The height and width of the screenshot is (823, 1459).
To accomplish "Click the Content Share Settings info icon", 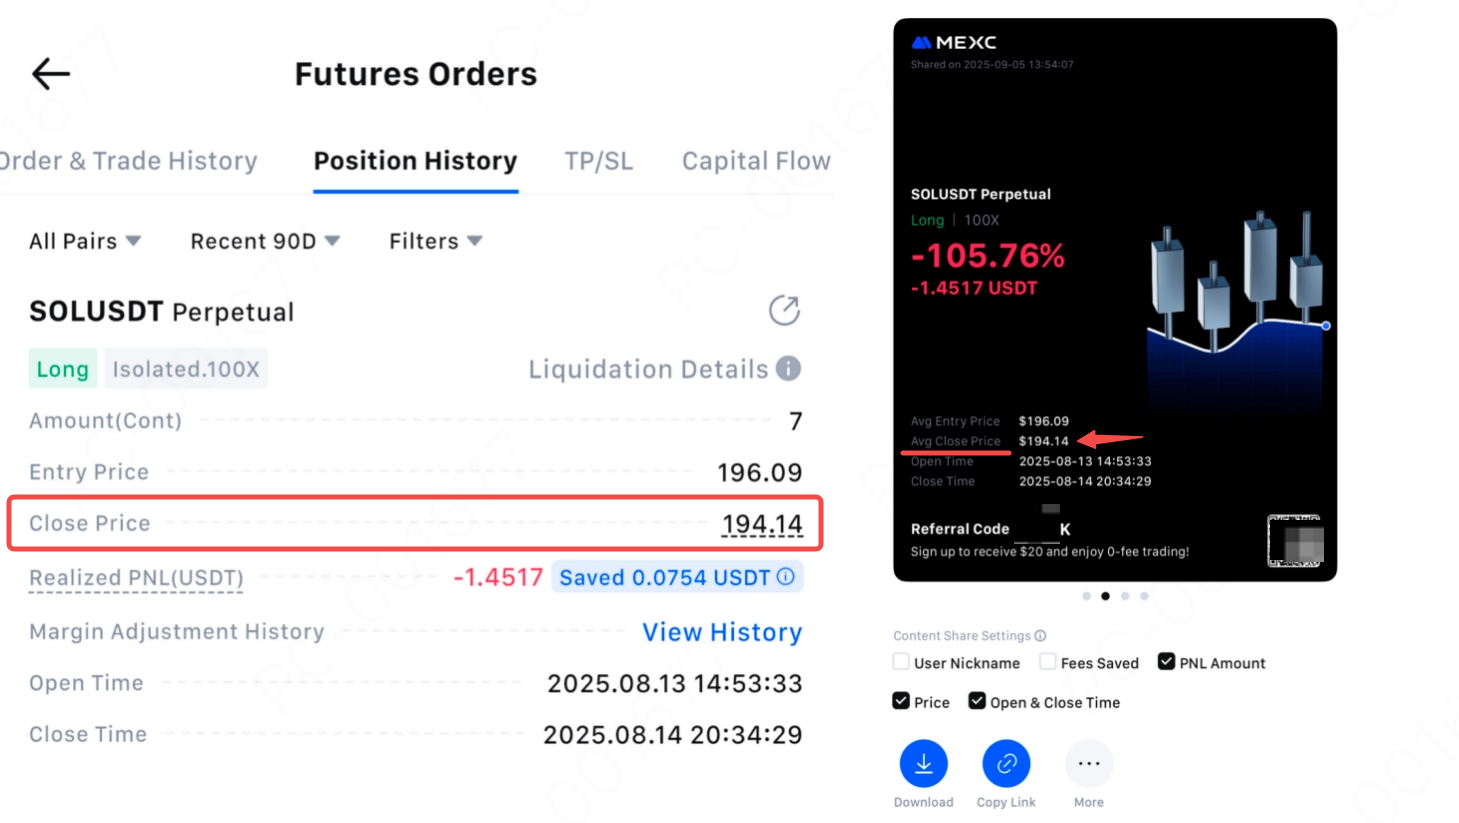I will coord(1041,636).
